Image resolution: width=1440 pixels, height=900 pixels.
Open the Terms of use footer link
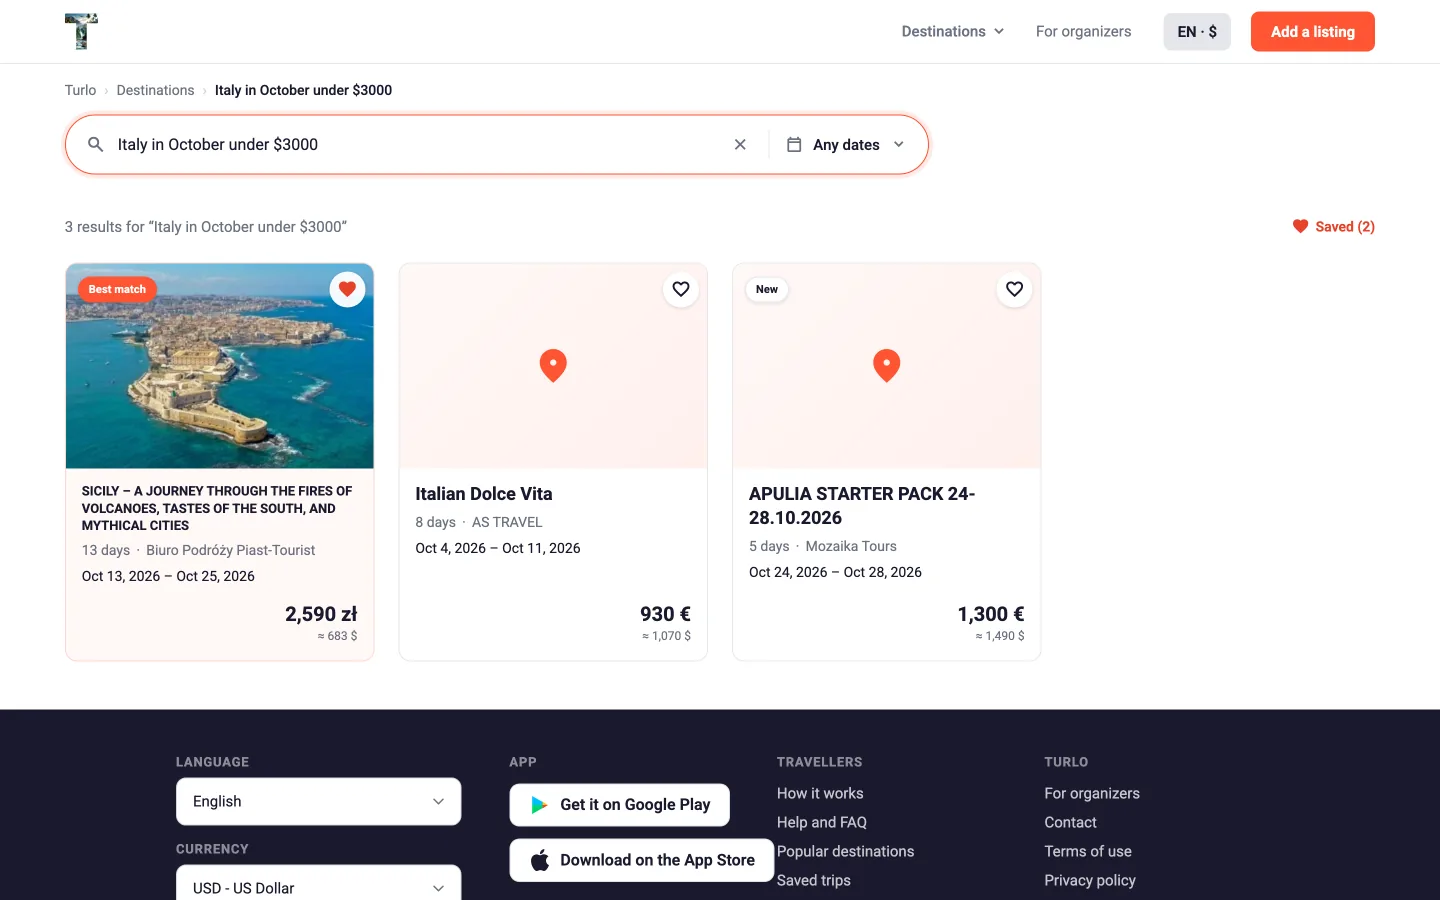1088,851
